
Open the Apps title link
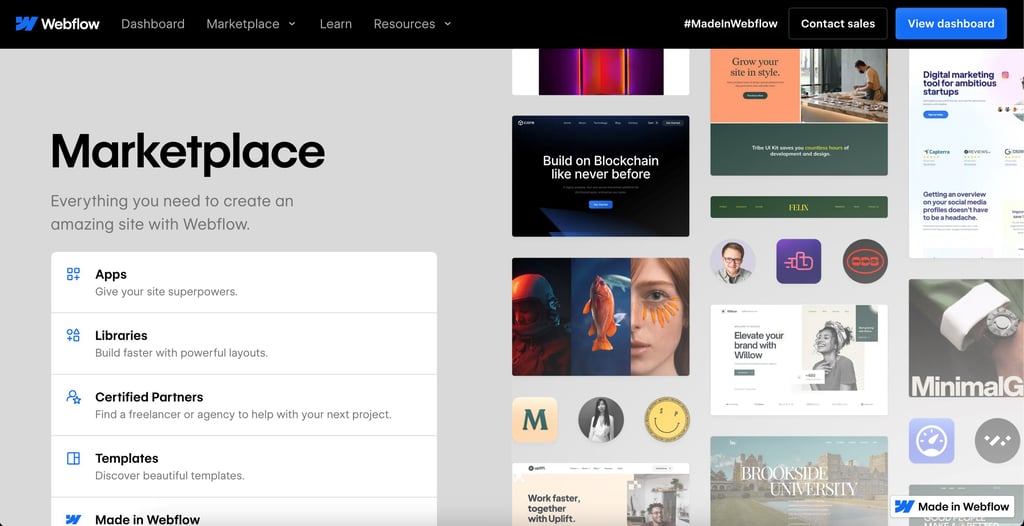click(111, 274)
